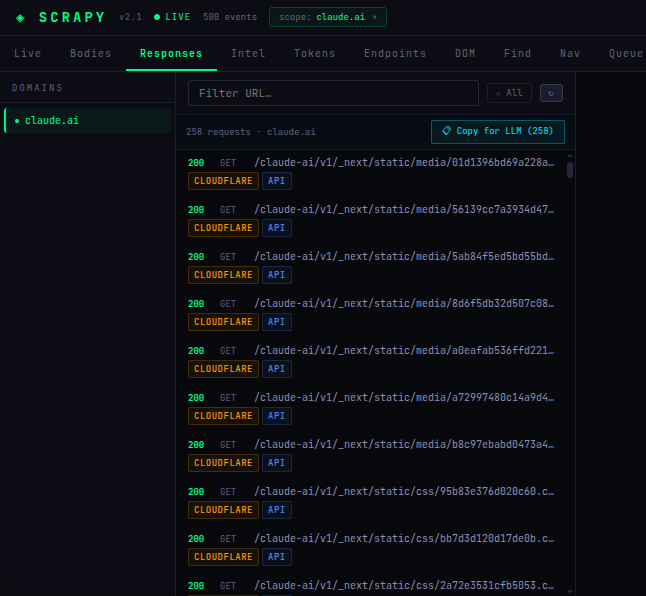This screenshot has height=596, width=646.
Task: Open the Endpoints tab
Action: [395, 53]
